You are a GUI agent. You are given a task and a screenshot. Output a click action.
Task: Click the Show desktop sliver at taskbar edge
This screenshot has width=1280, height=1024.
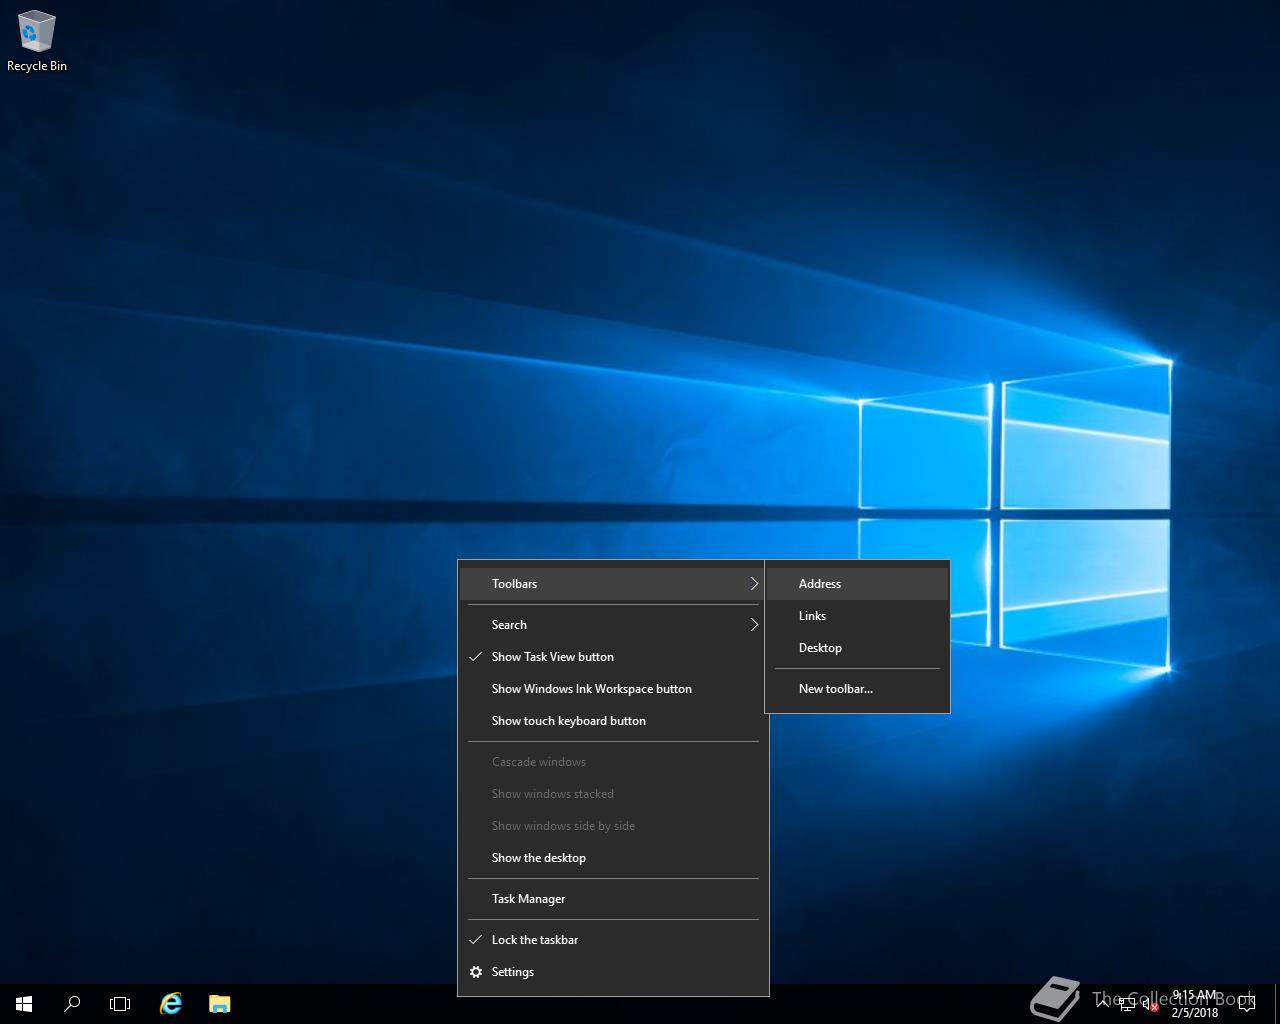point(1277,1003)
